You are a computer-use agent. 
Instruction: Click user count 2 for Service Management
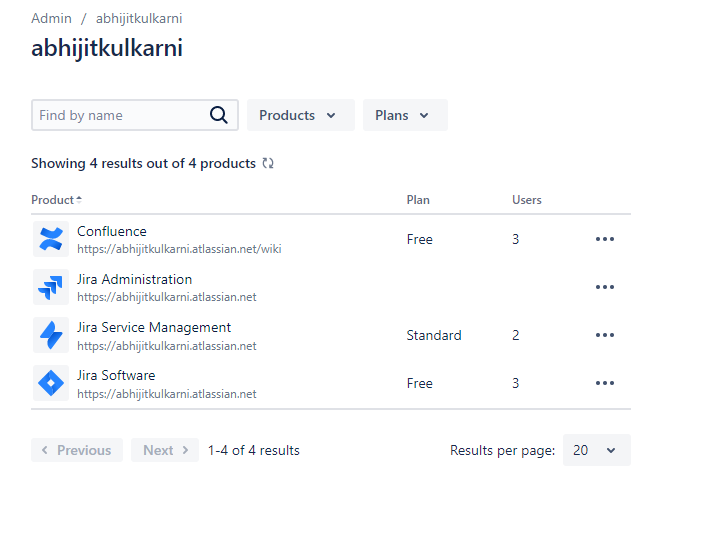pos(516,335)
